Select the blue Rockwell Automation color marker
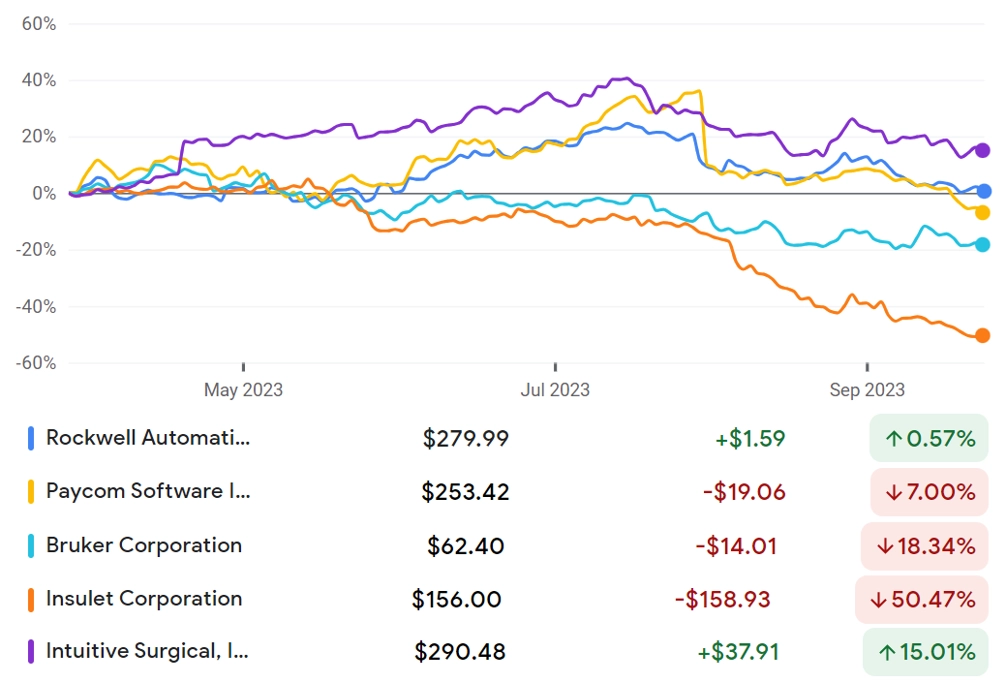This screenshot has height=683, width=1006. (x=31, y=438)
